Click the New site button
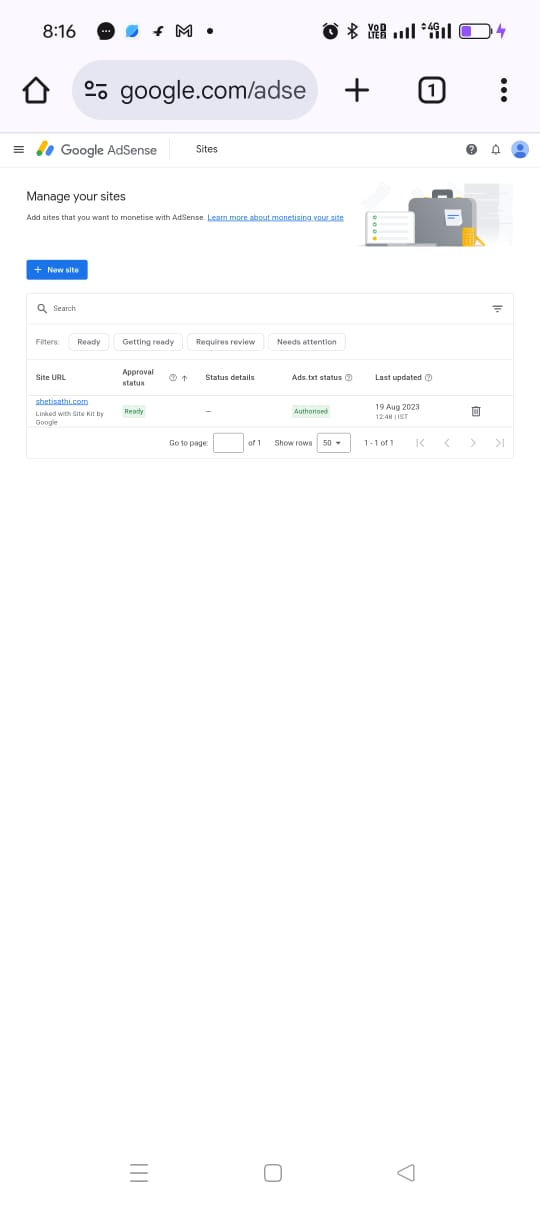This screenshot has width=540, height=1206. tap(57, 270)
